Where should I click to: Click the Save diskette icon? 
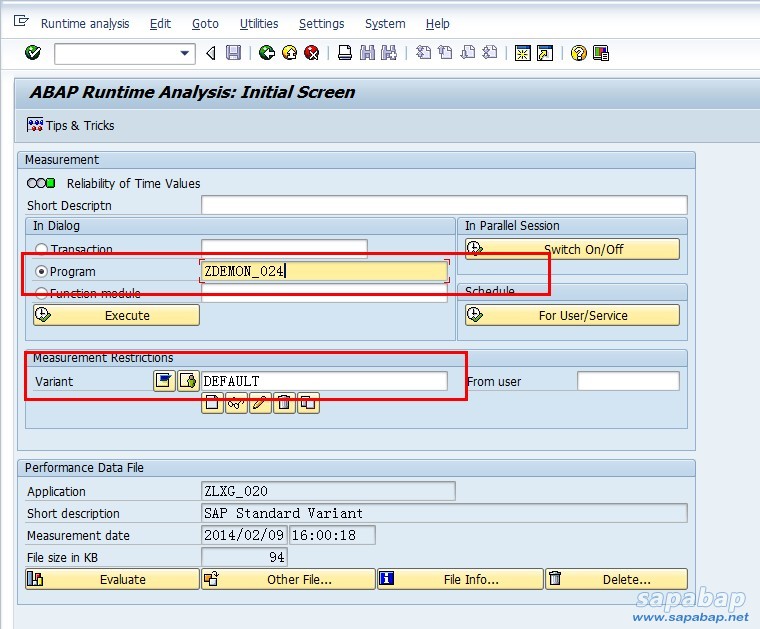point(234,53)
